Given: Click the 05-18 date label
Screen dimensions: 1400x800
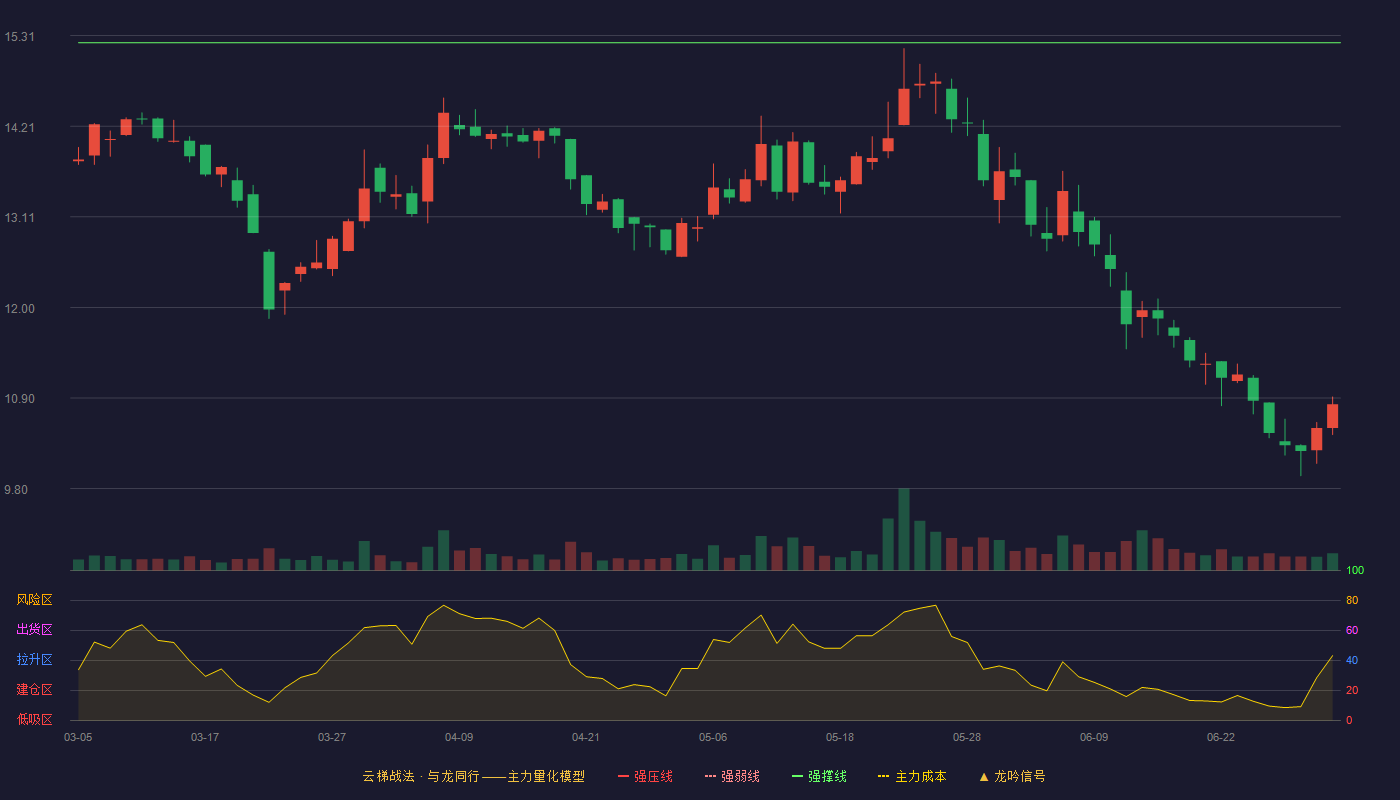Looking at the screenshot, I should coord(840,737).
